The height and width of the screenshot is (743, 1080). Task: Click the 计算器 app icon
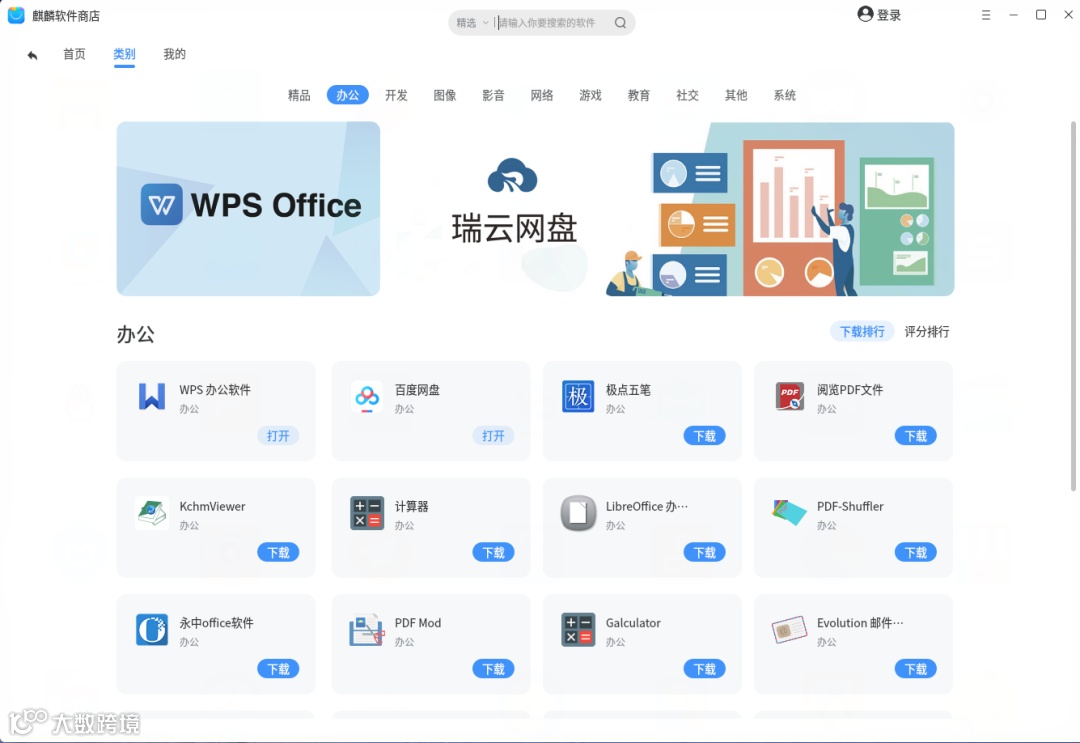pos(366,513)
